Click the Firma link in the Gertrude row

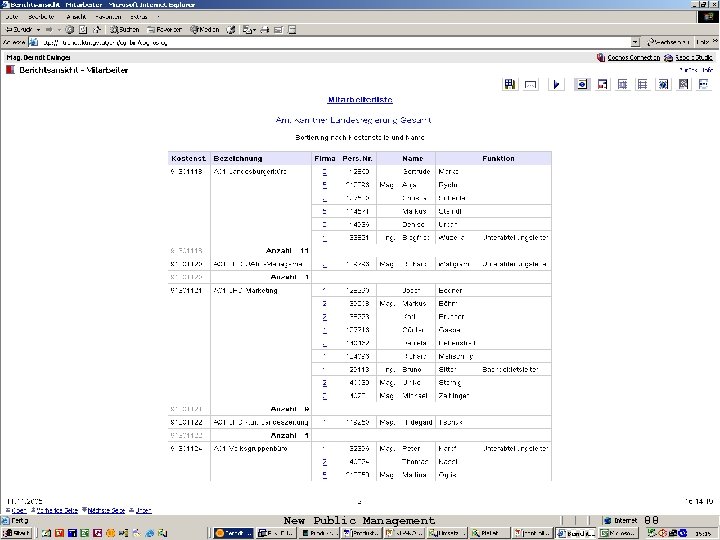325,172
